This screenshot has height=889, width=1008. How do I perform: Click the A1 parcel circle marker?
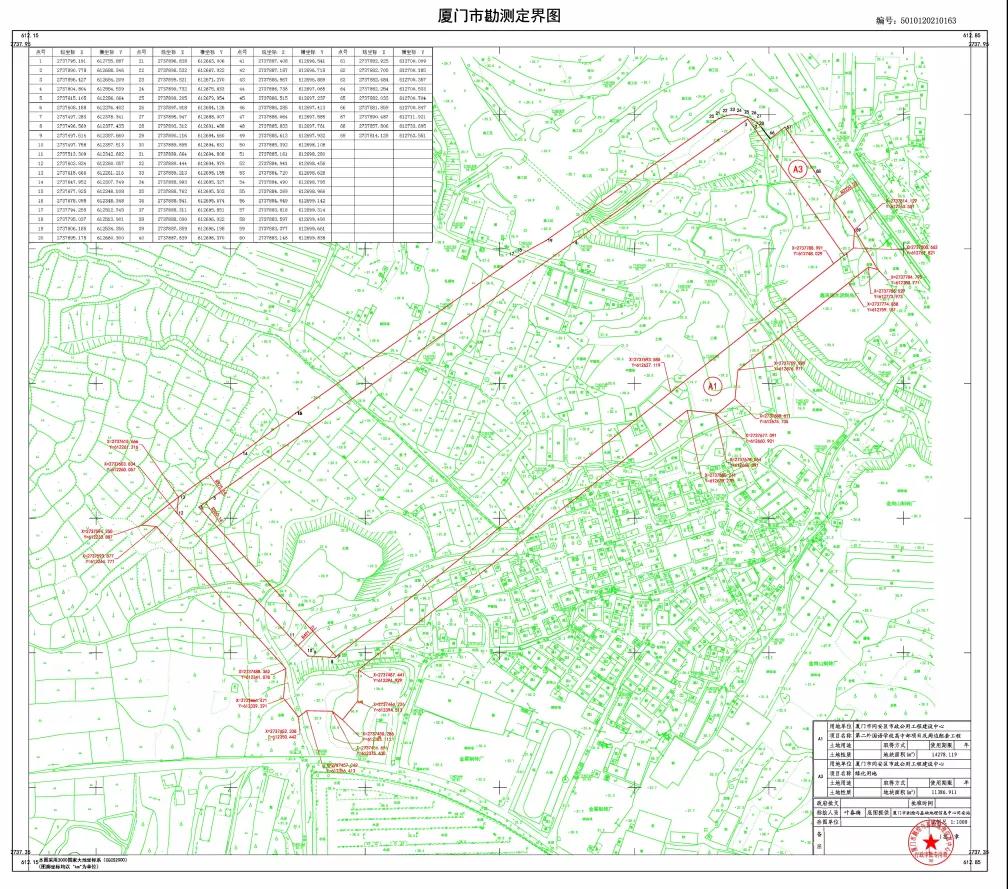[x=712, y=385]
